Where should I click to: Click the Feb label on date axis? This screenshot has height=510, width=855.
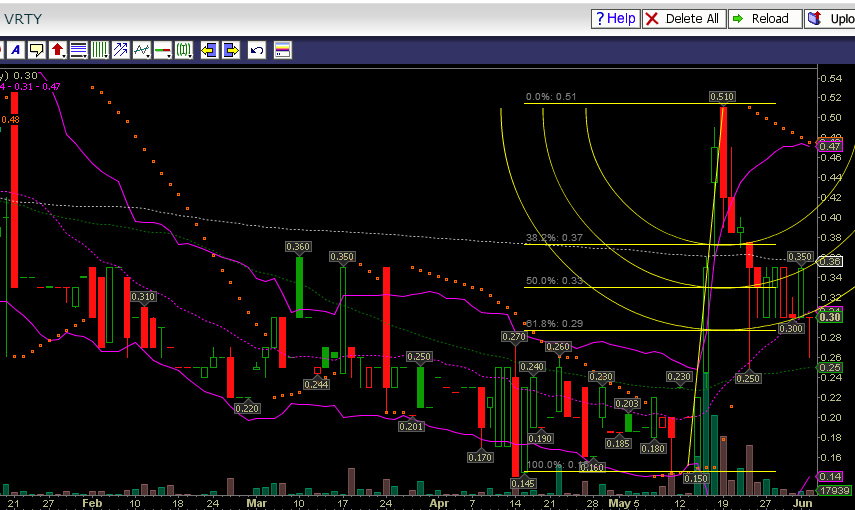[x=92, y=503]
